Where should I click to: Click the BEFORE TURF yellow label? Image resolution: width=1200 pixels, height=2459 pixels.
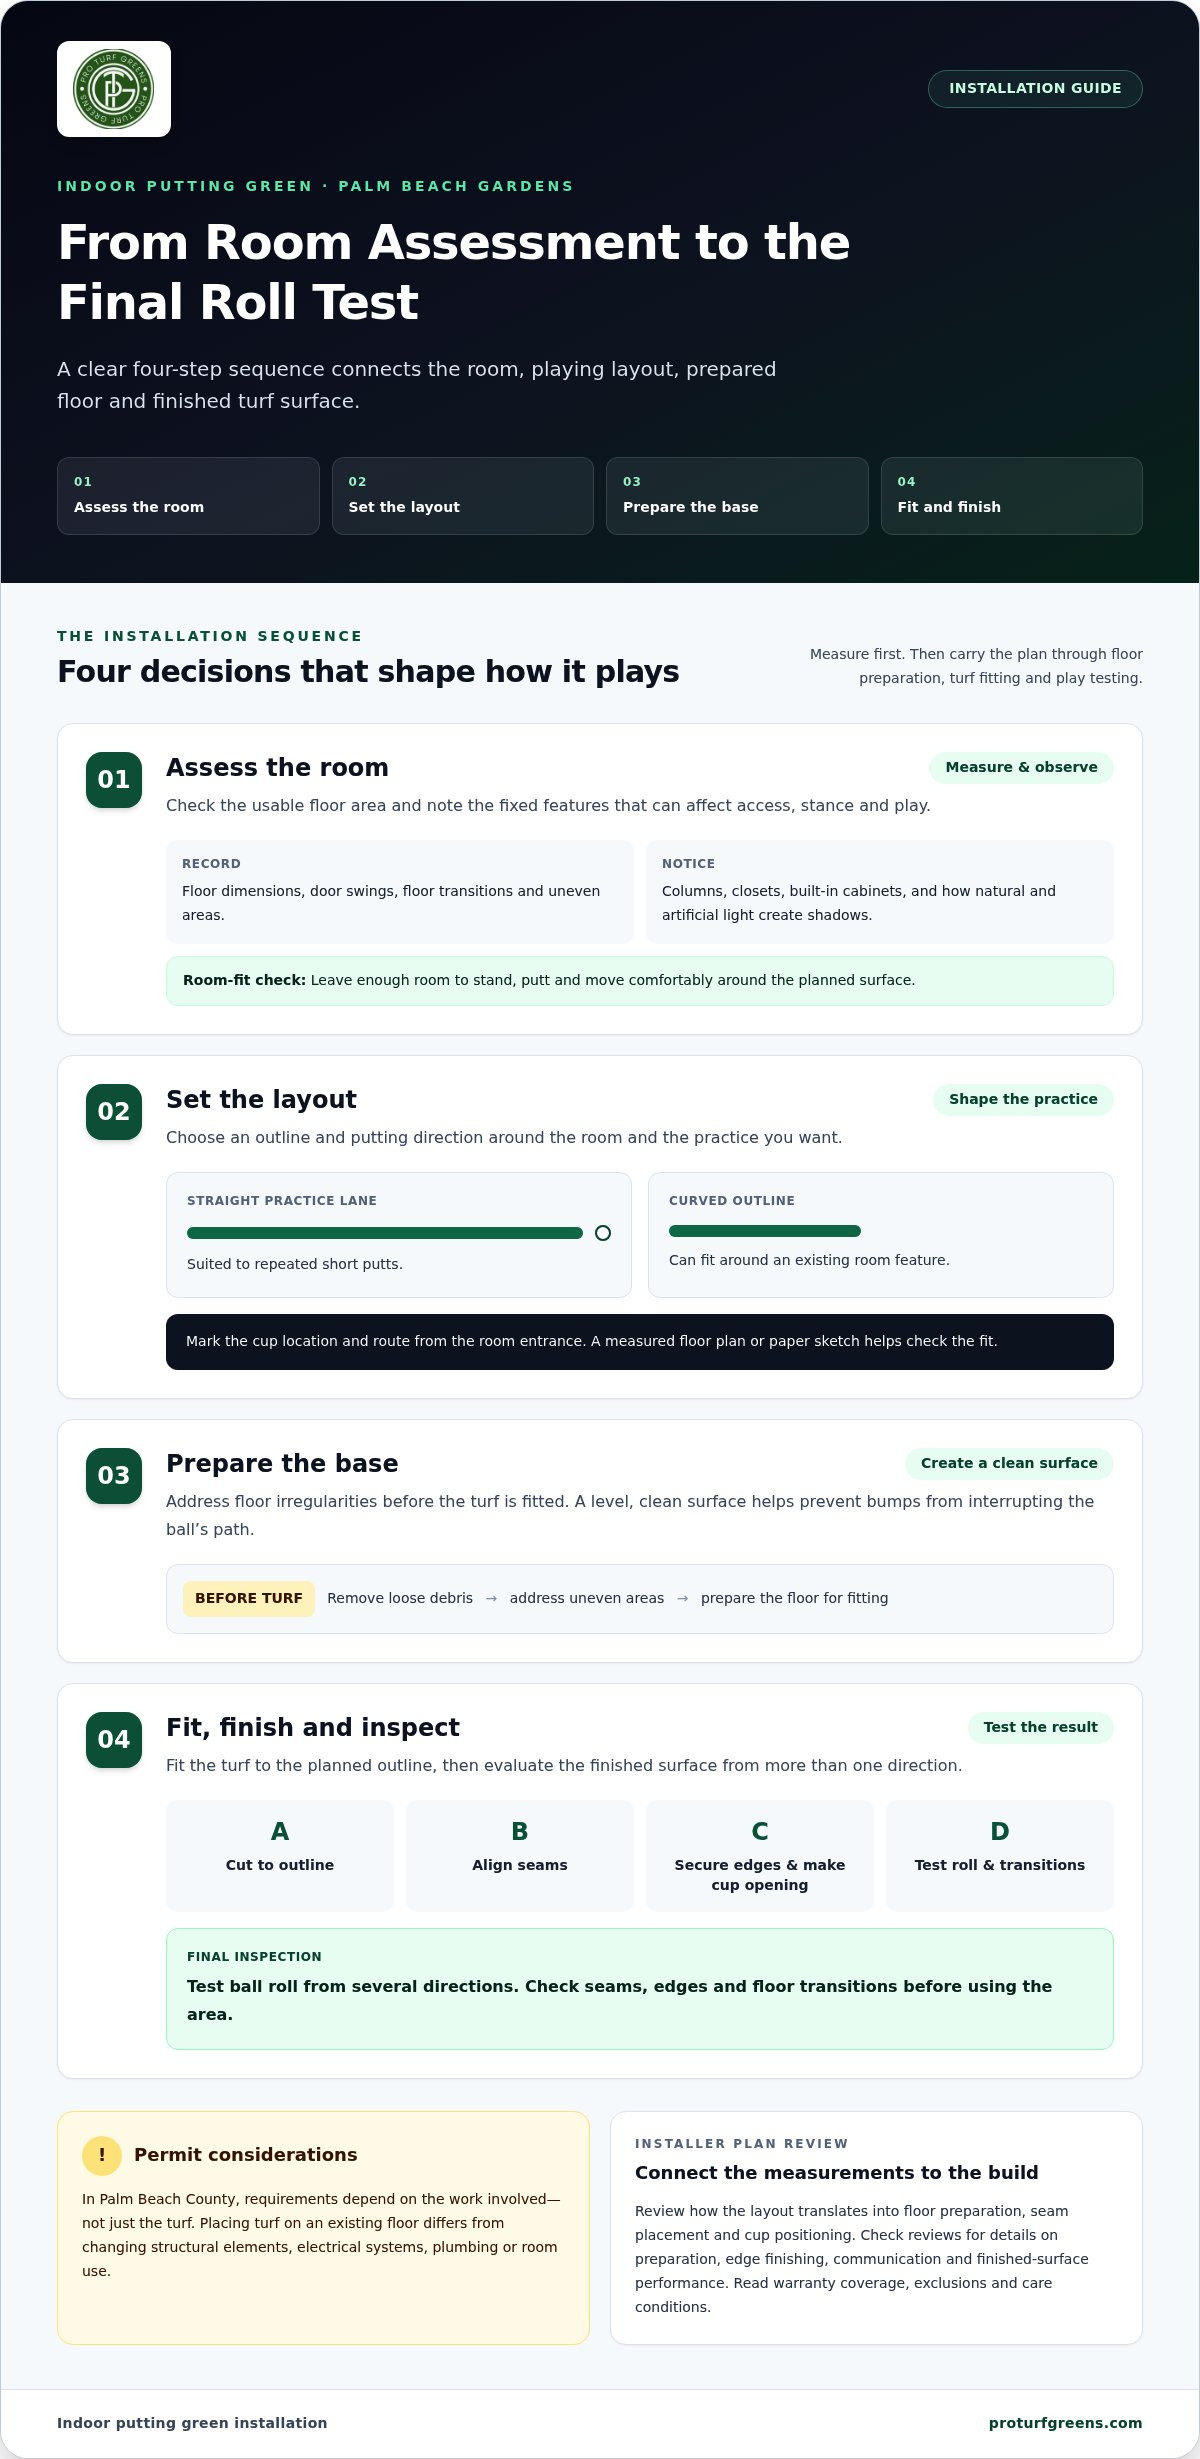[249, 1598]
